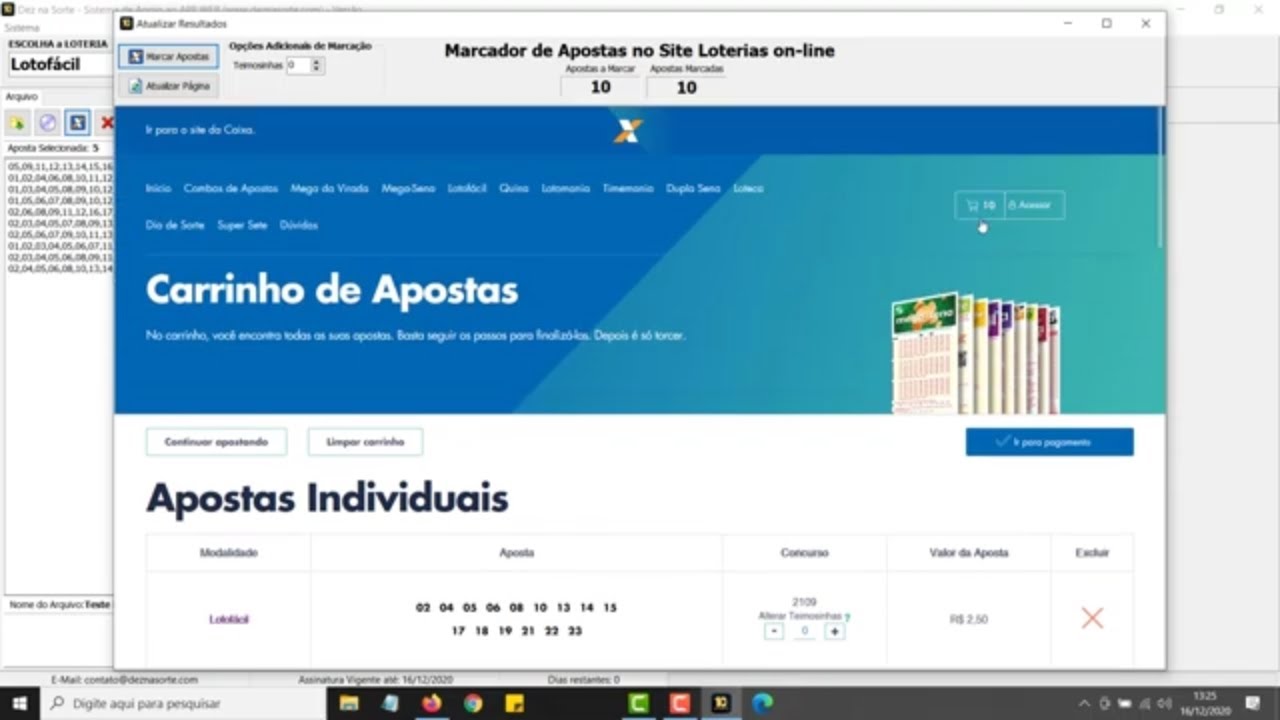This screenshot has height=720, width=1280.
Task: Select the bet row starting 02,04,05,06,08
Action: pyautogui.click(x=60, y=269)
